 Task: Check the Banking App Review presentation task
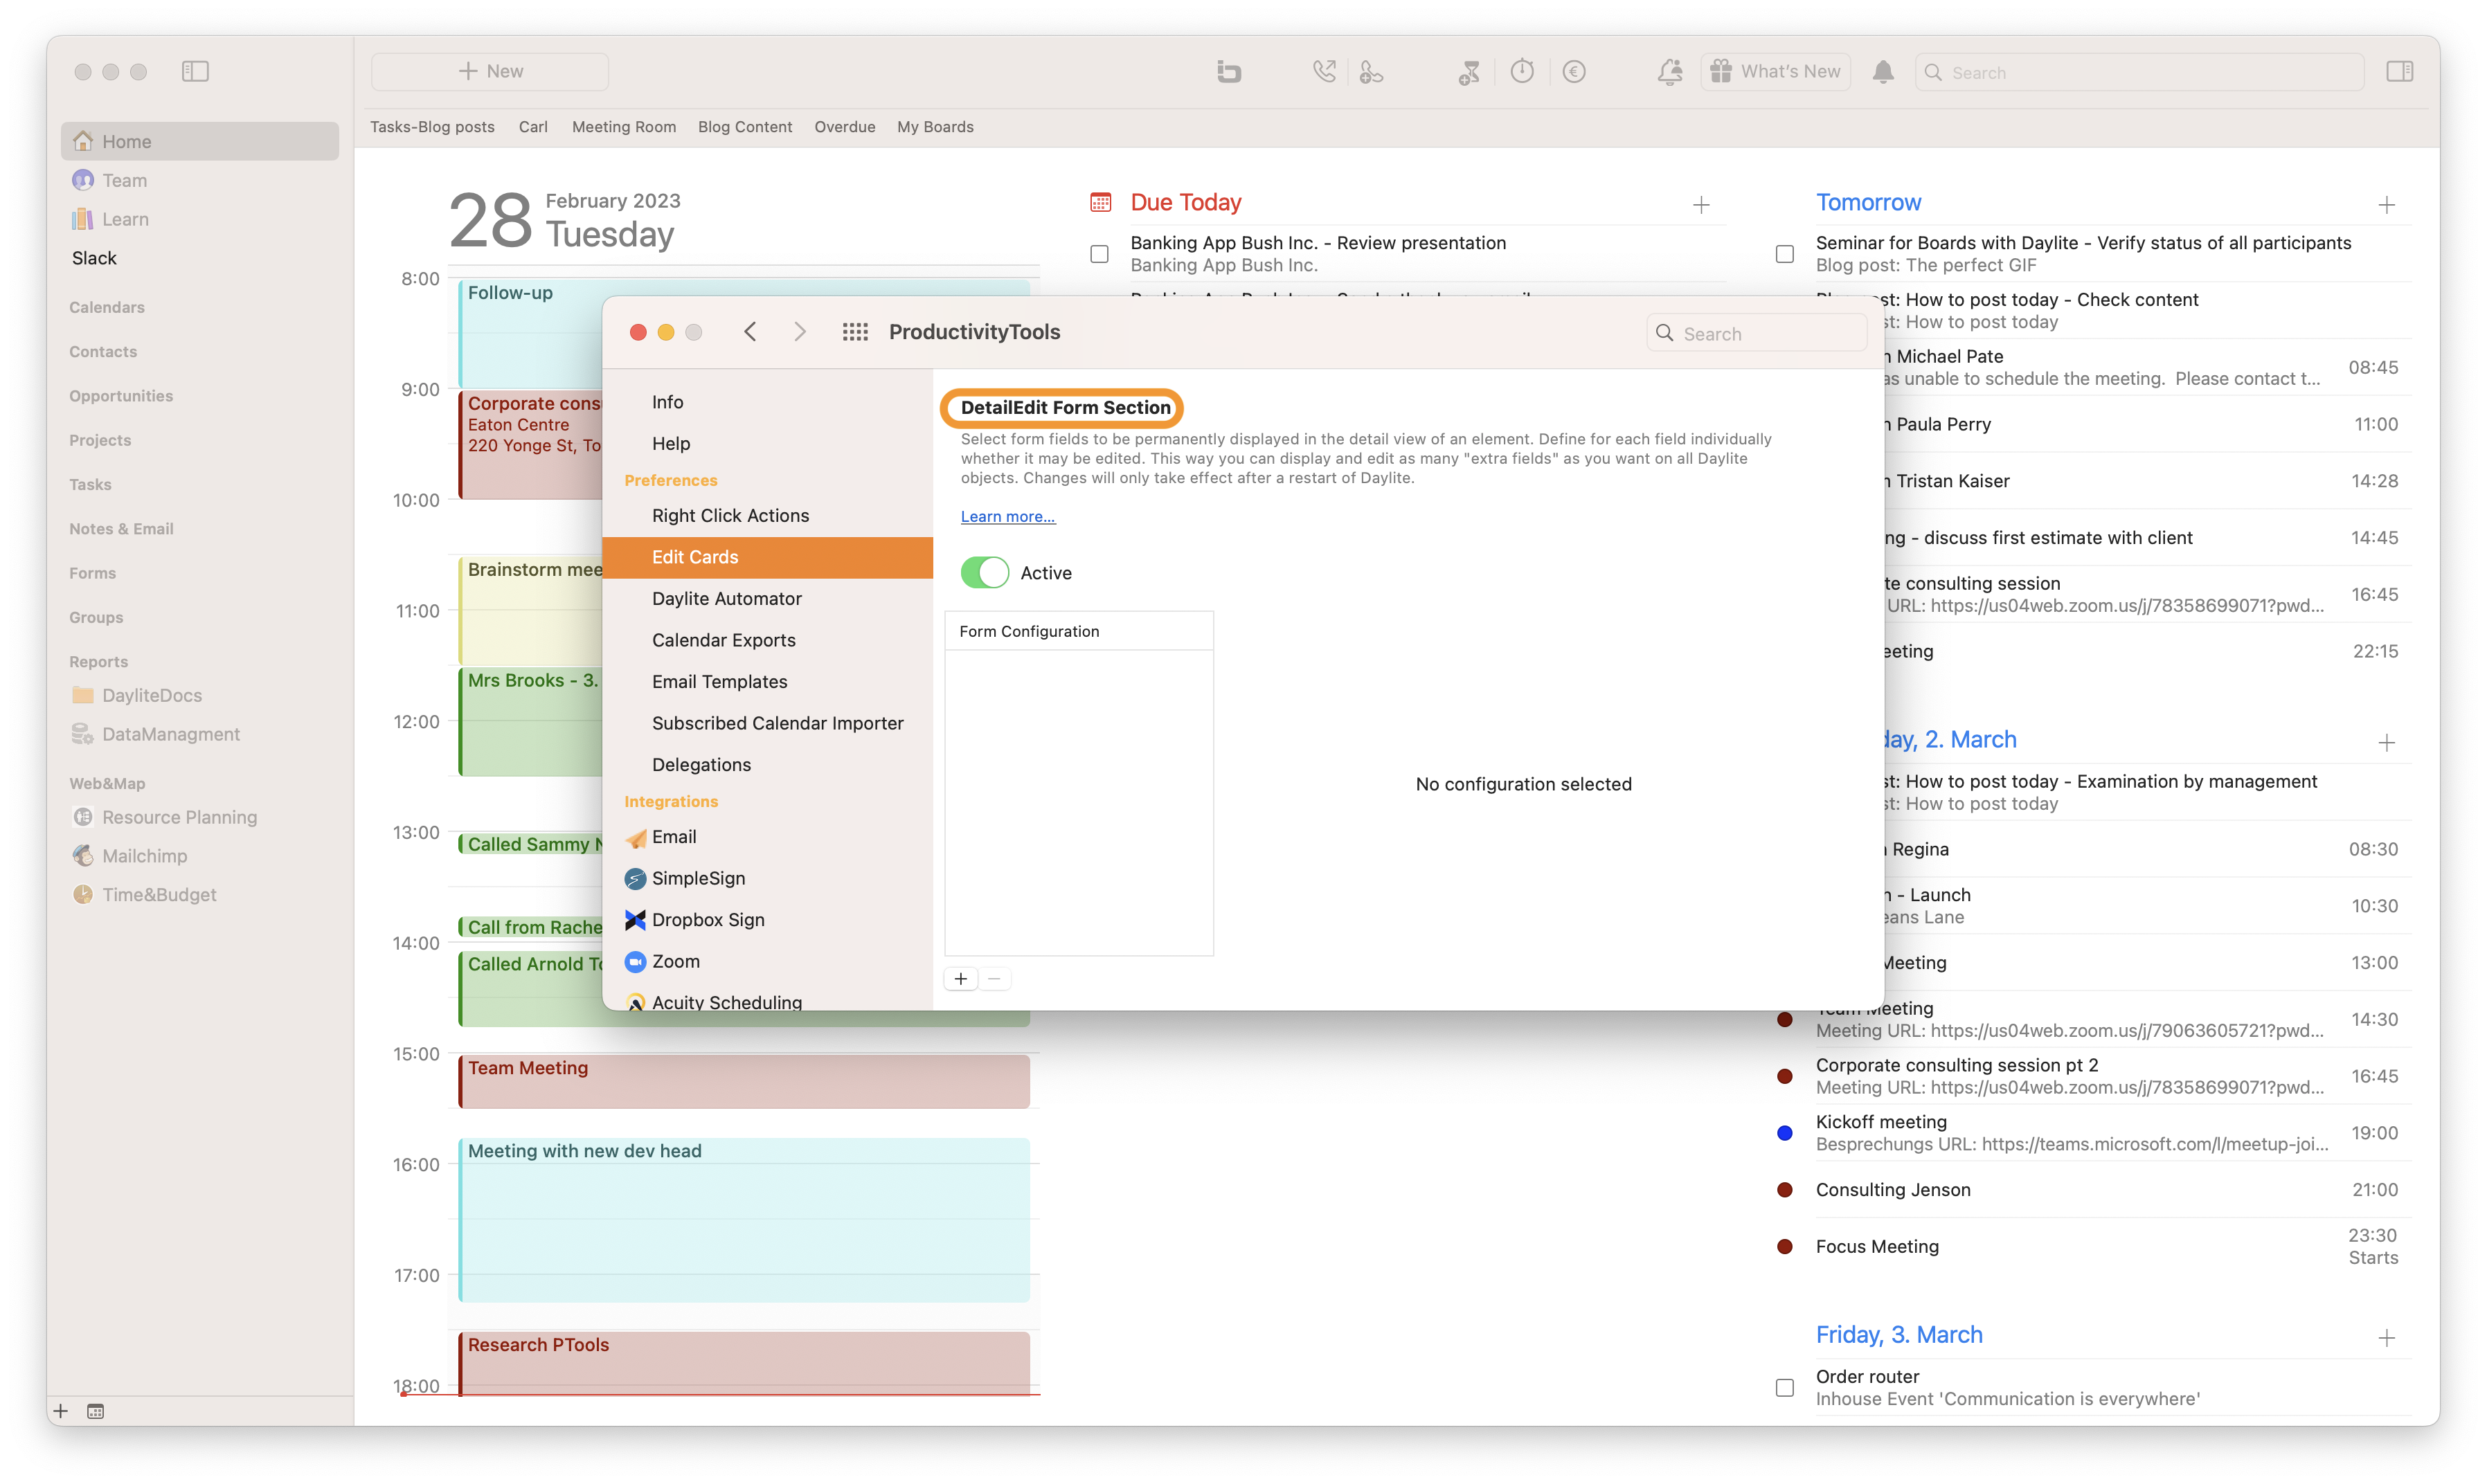pyautogui.click(x=1099, y=254)
